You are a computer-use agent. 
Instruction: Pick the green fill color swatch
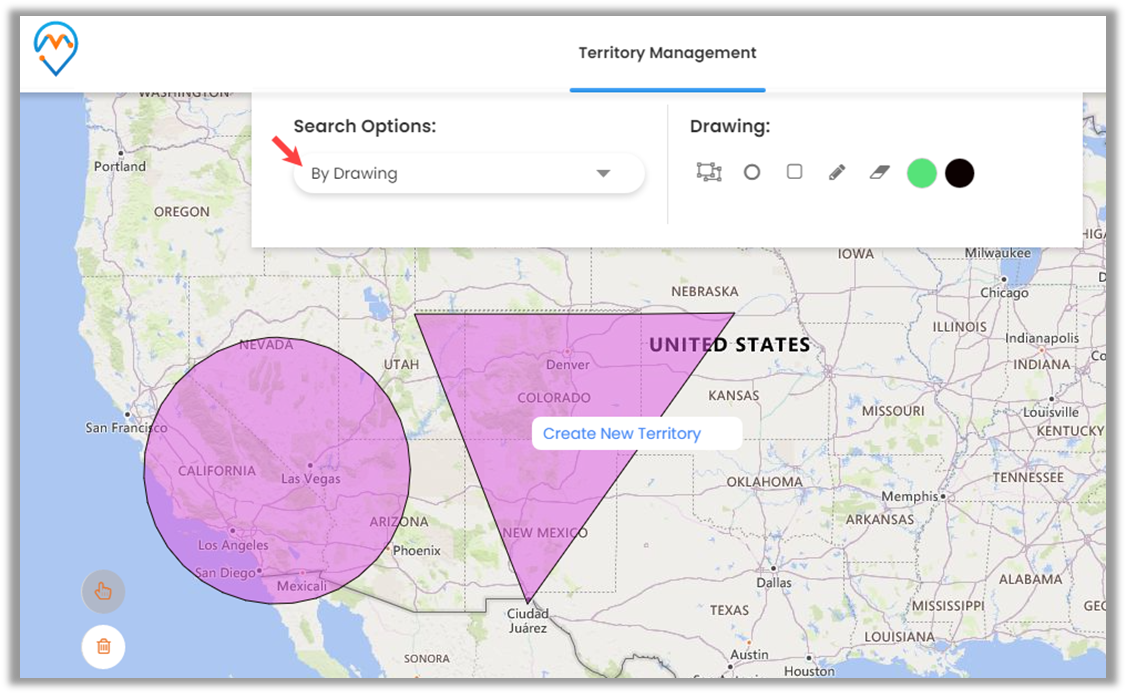[x=921, y=173]
